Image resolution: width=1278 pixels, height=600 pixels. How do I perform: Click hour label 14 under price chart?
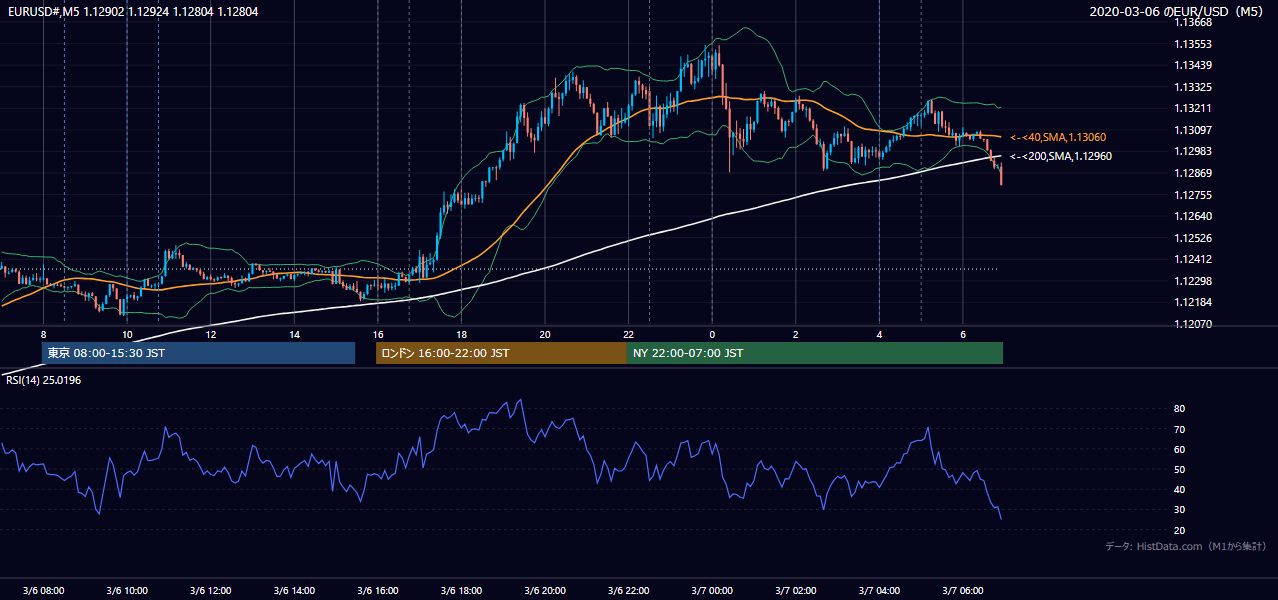tap(294, 334)
